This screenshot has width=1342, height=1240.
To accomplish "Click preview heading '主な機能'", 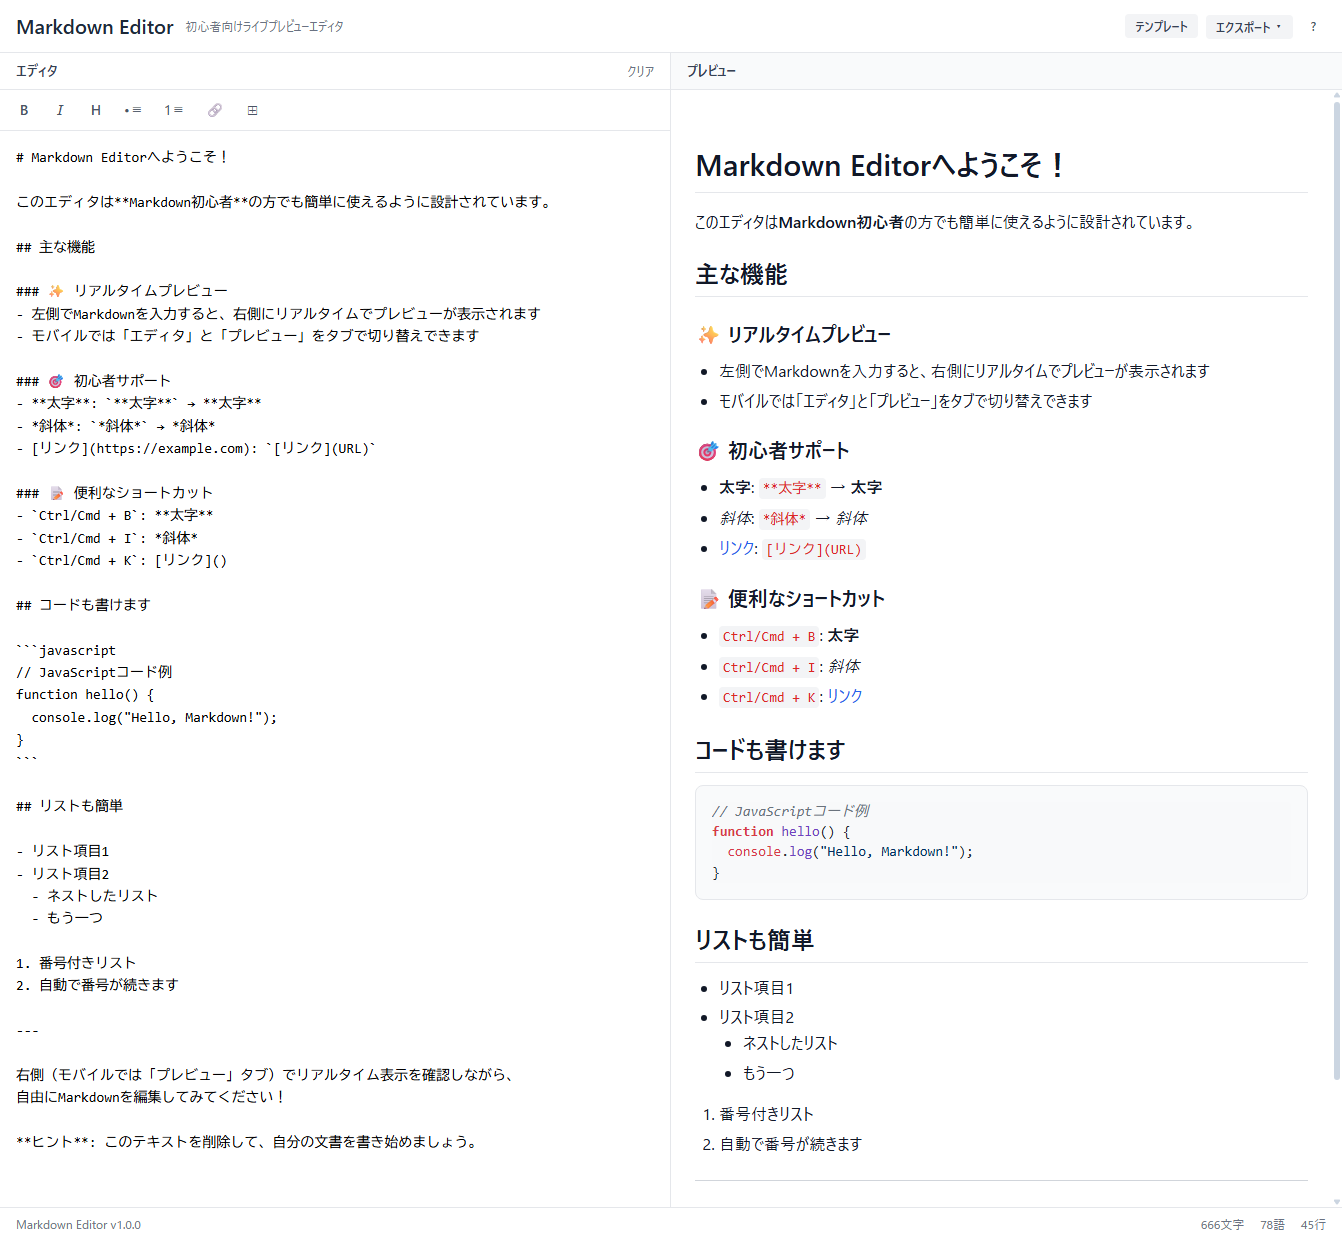I will pyautogui.click(x=741, y=274).
